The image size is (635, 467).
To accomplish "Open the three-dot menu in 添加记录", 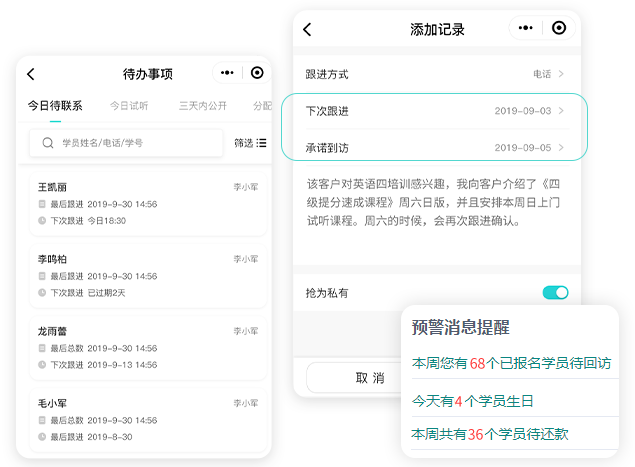I will coord(525,28).
